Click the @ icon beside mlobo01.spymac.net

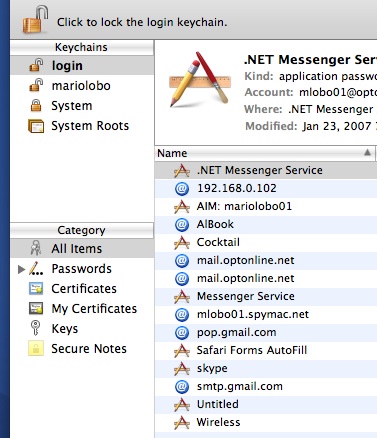(x=182, y=315)
